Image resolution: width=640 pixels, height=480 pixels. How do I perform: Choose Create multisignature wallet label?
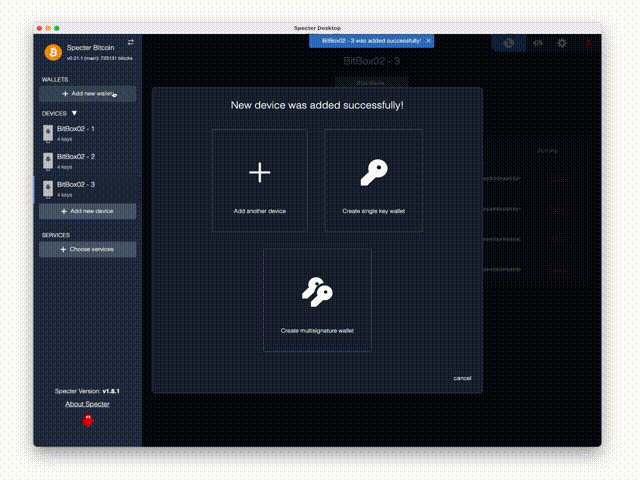click(x=317, y=331)
